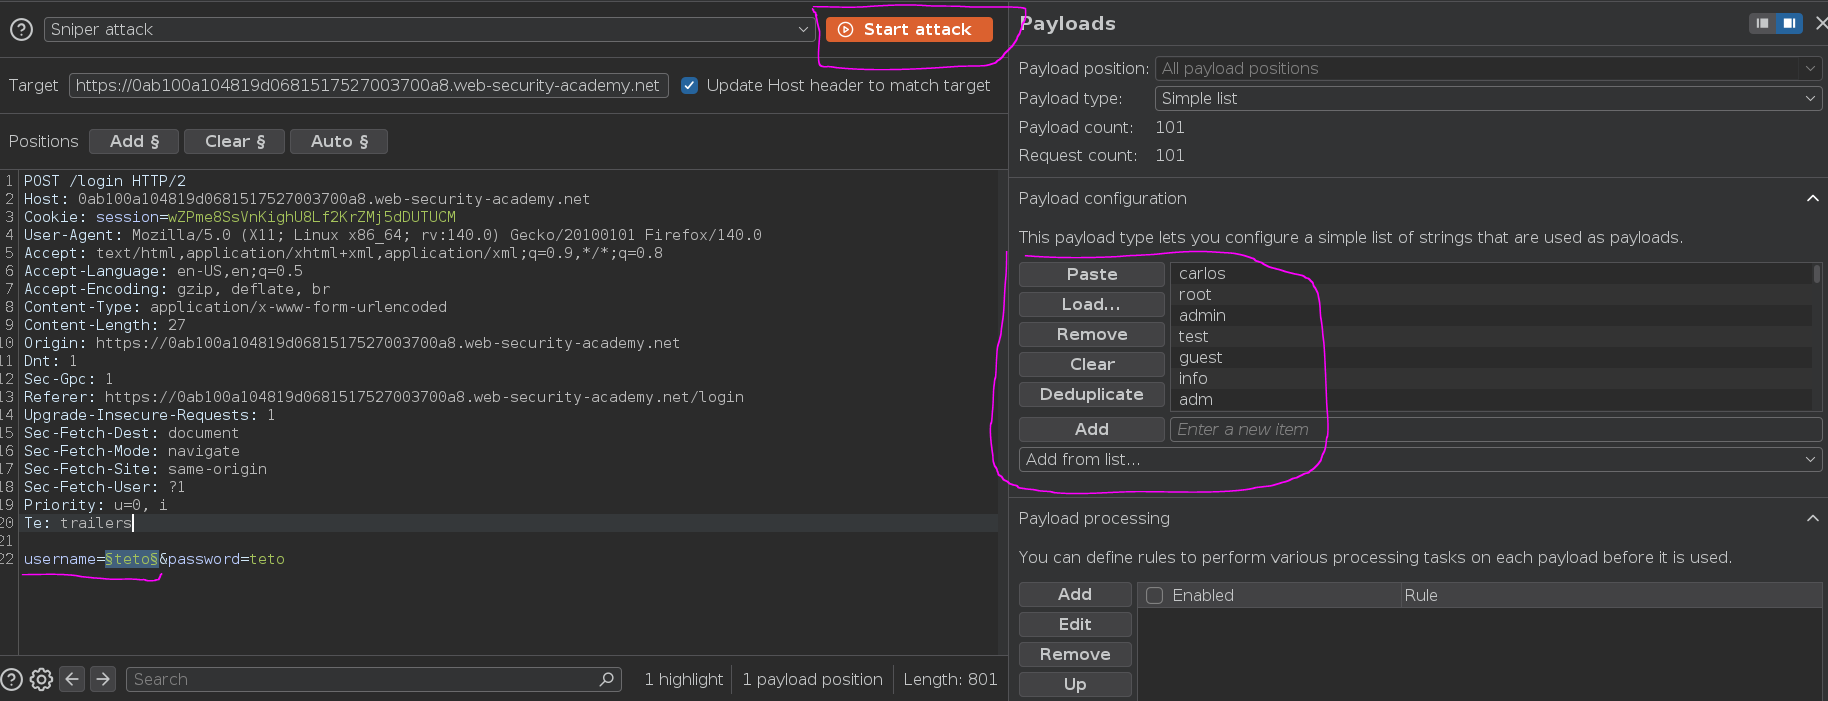Click the Cookie session value
The width and height of the screenshot is (1828, 701).
(312, 217)
